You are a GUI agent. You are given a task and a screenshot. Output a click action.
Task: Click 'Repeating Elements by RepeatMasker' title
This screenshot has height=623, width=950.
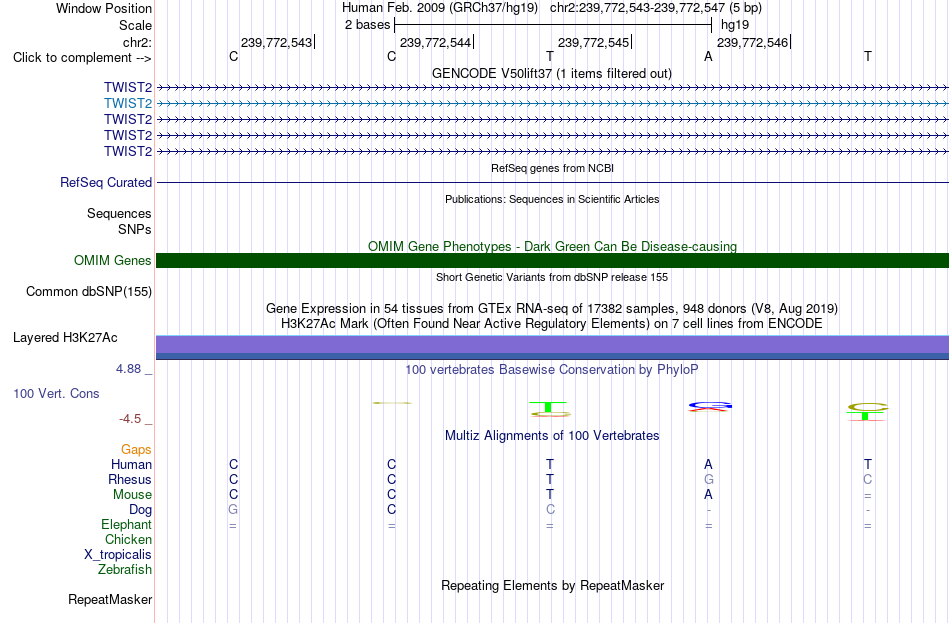point(552,585)
